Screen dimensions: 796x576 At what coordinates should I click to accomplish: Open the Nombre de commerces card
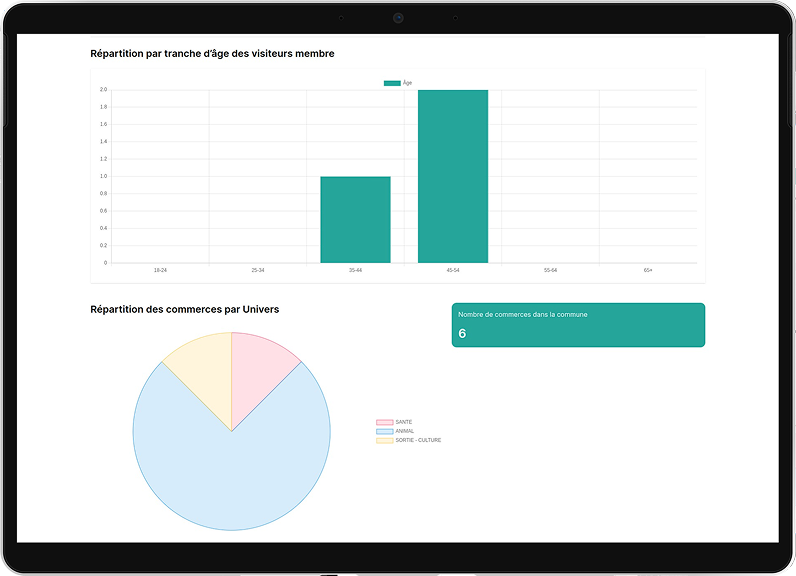pos(578,325)
